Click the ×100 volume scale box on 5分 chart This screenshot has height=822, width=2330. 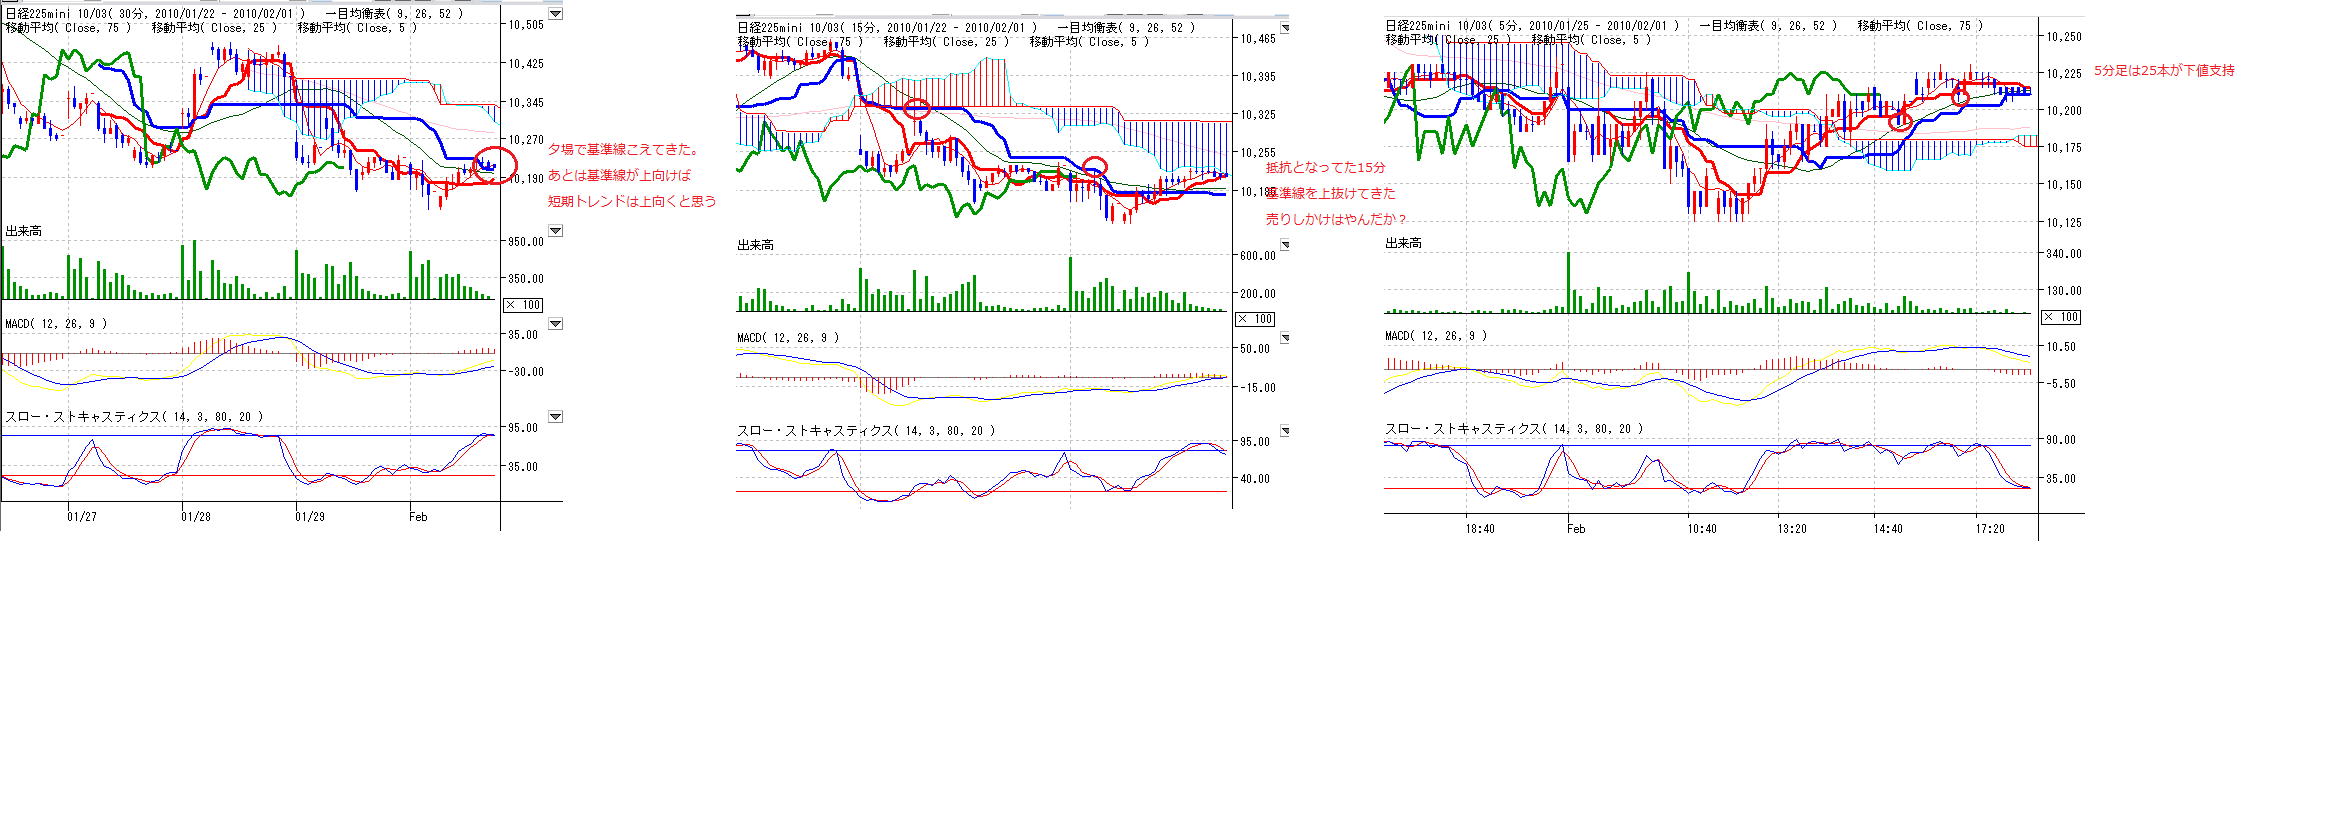(x=2061, y=317)
